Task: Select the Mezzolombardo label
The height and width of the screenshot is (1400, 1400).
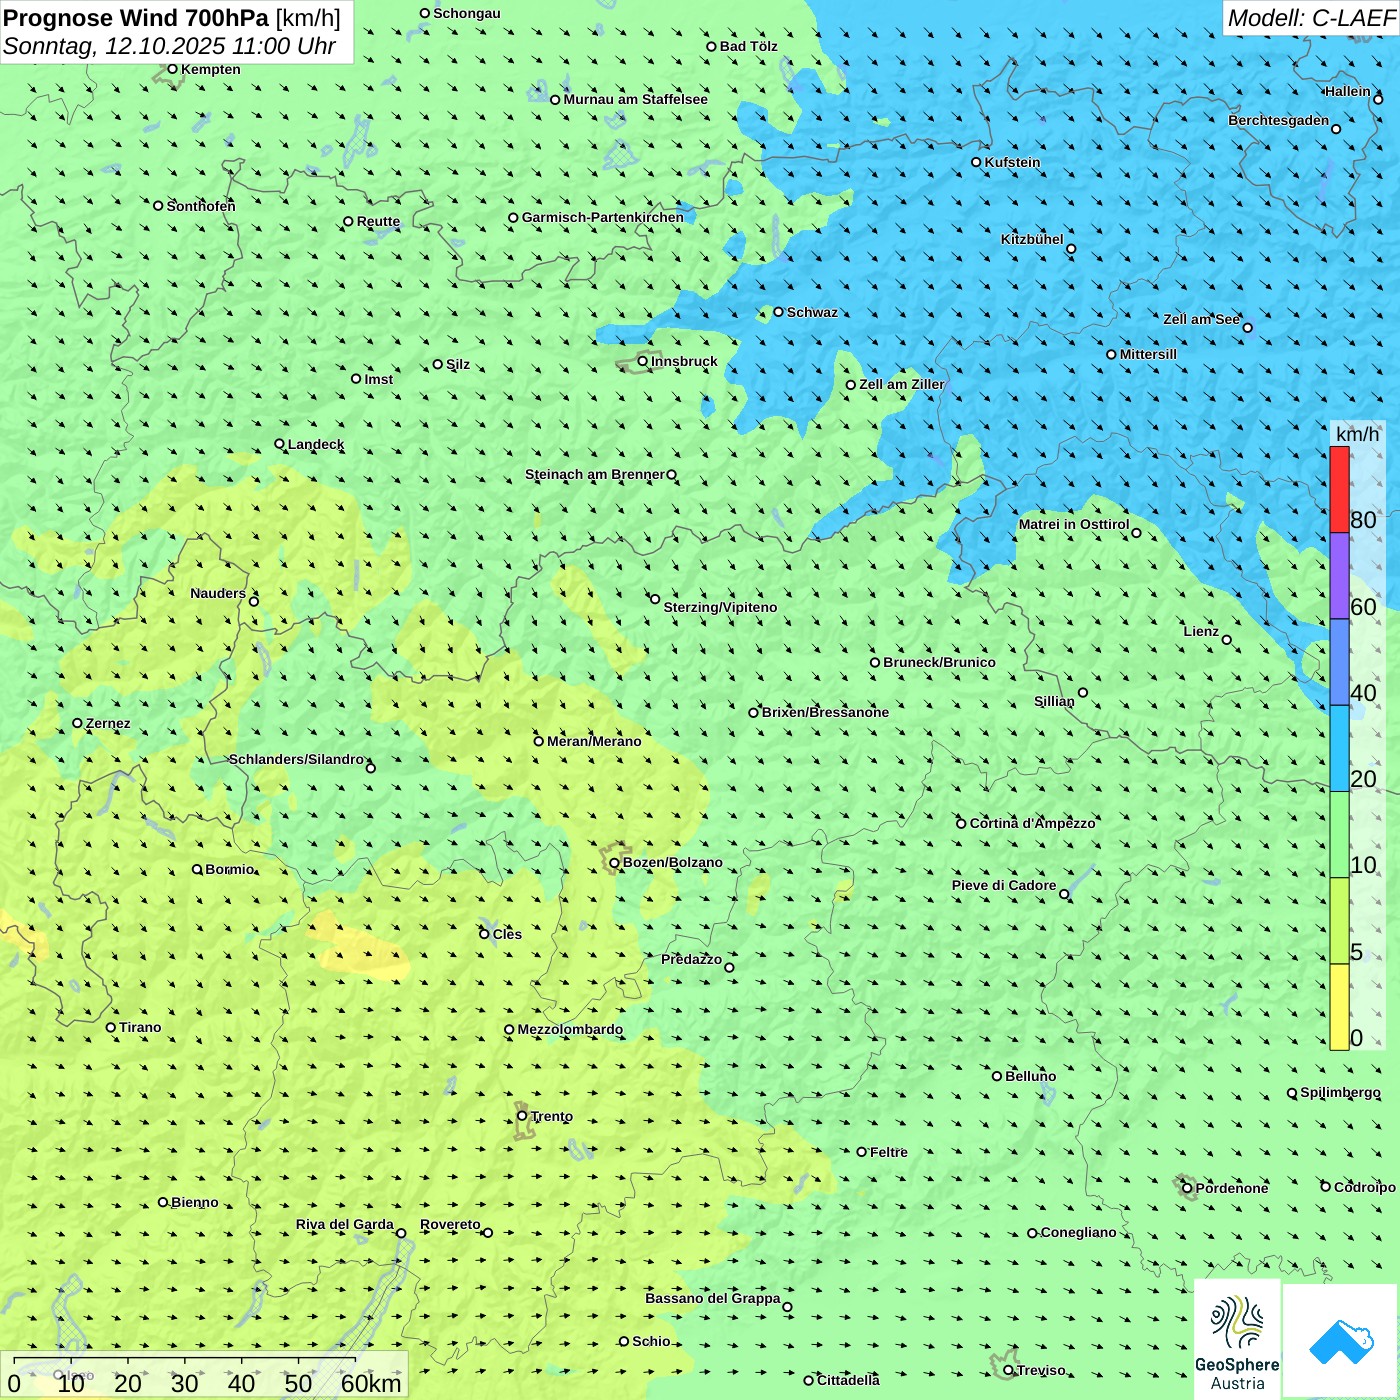Action: 570,1029
